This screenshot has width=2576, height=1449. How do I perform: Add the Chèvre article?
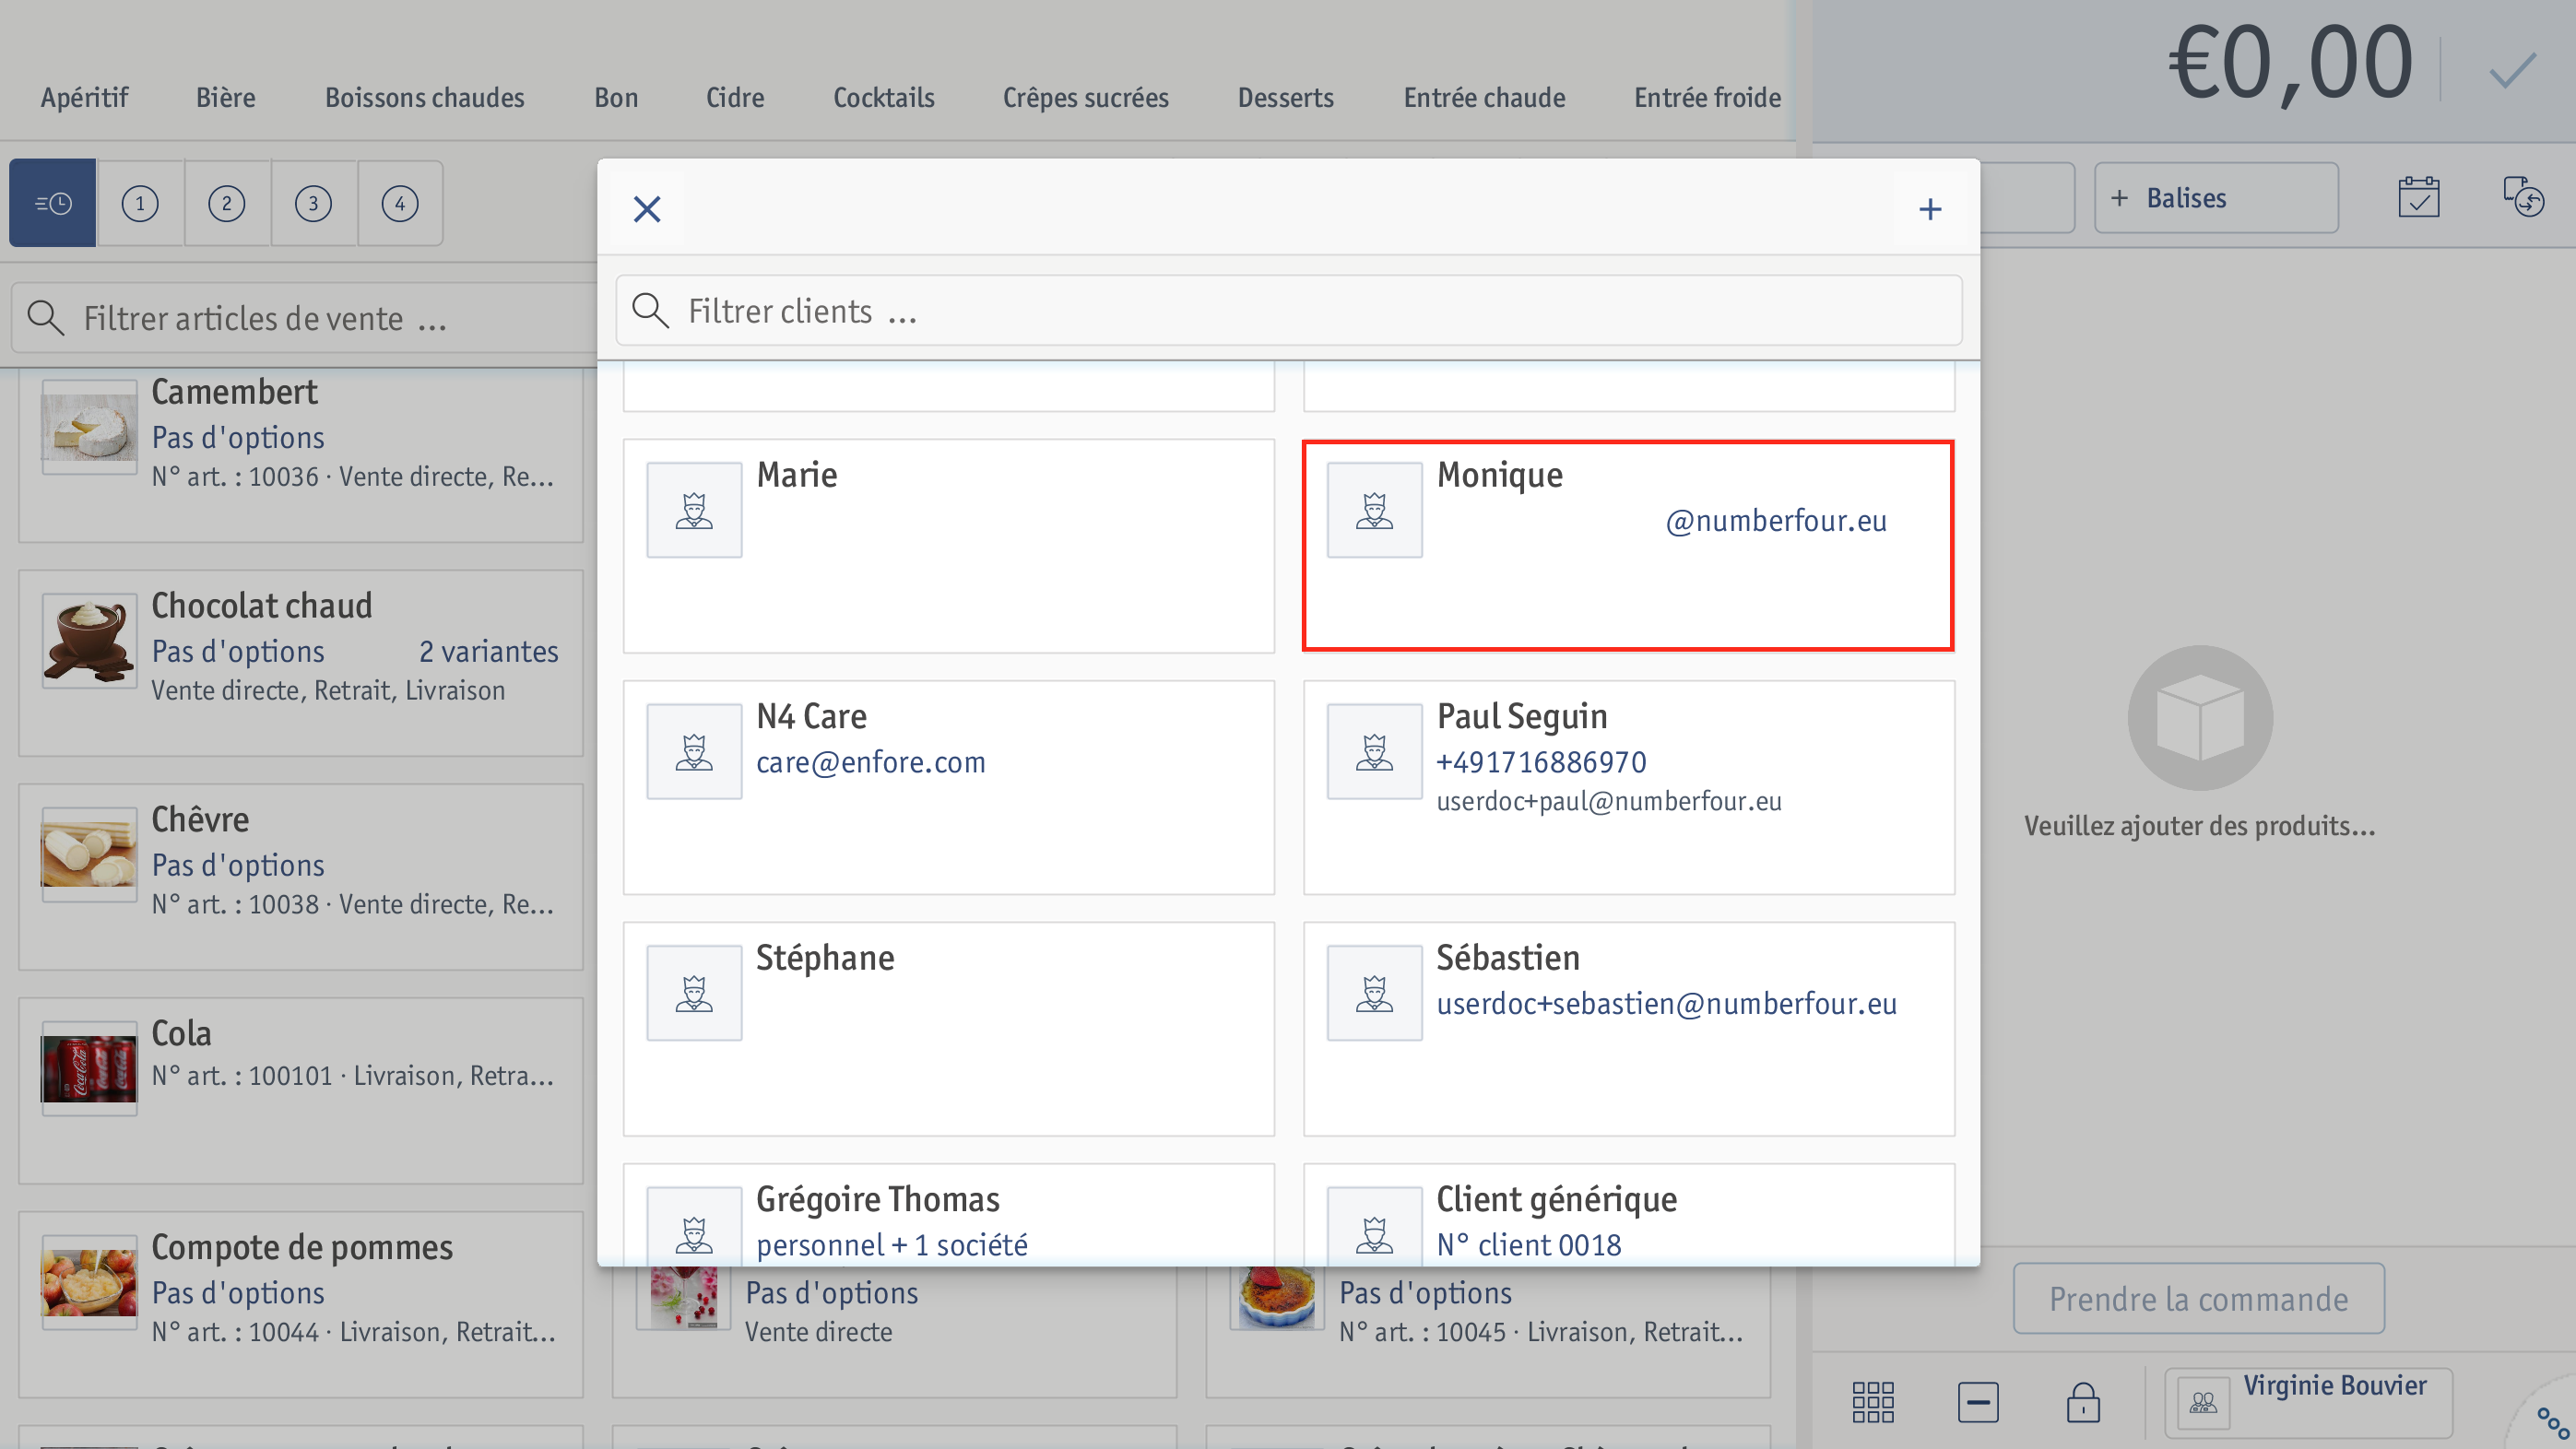point(300,877)
